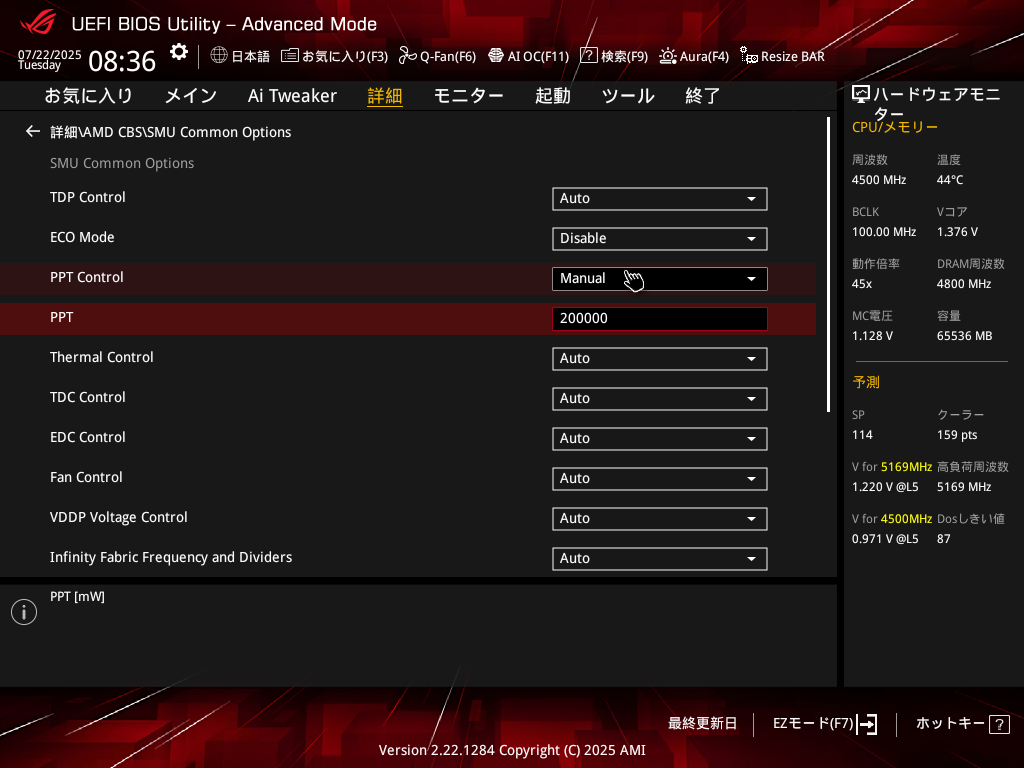This screenshot has height=768, width=1024.
Task: Click the PPT value input field
Action: pos(660,319)
